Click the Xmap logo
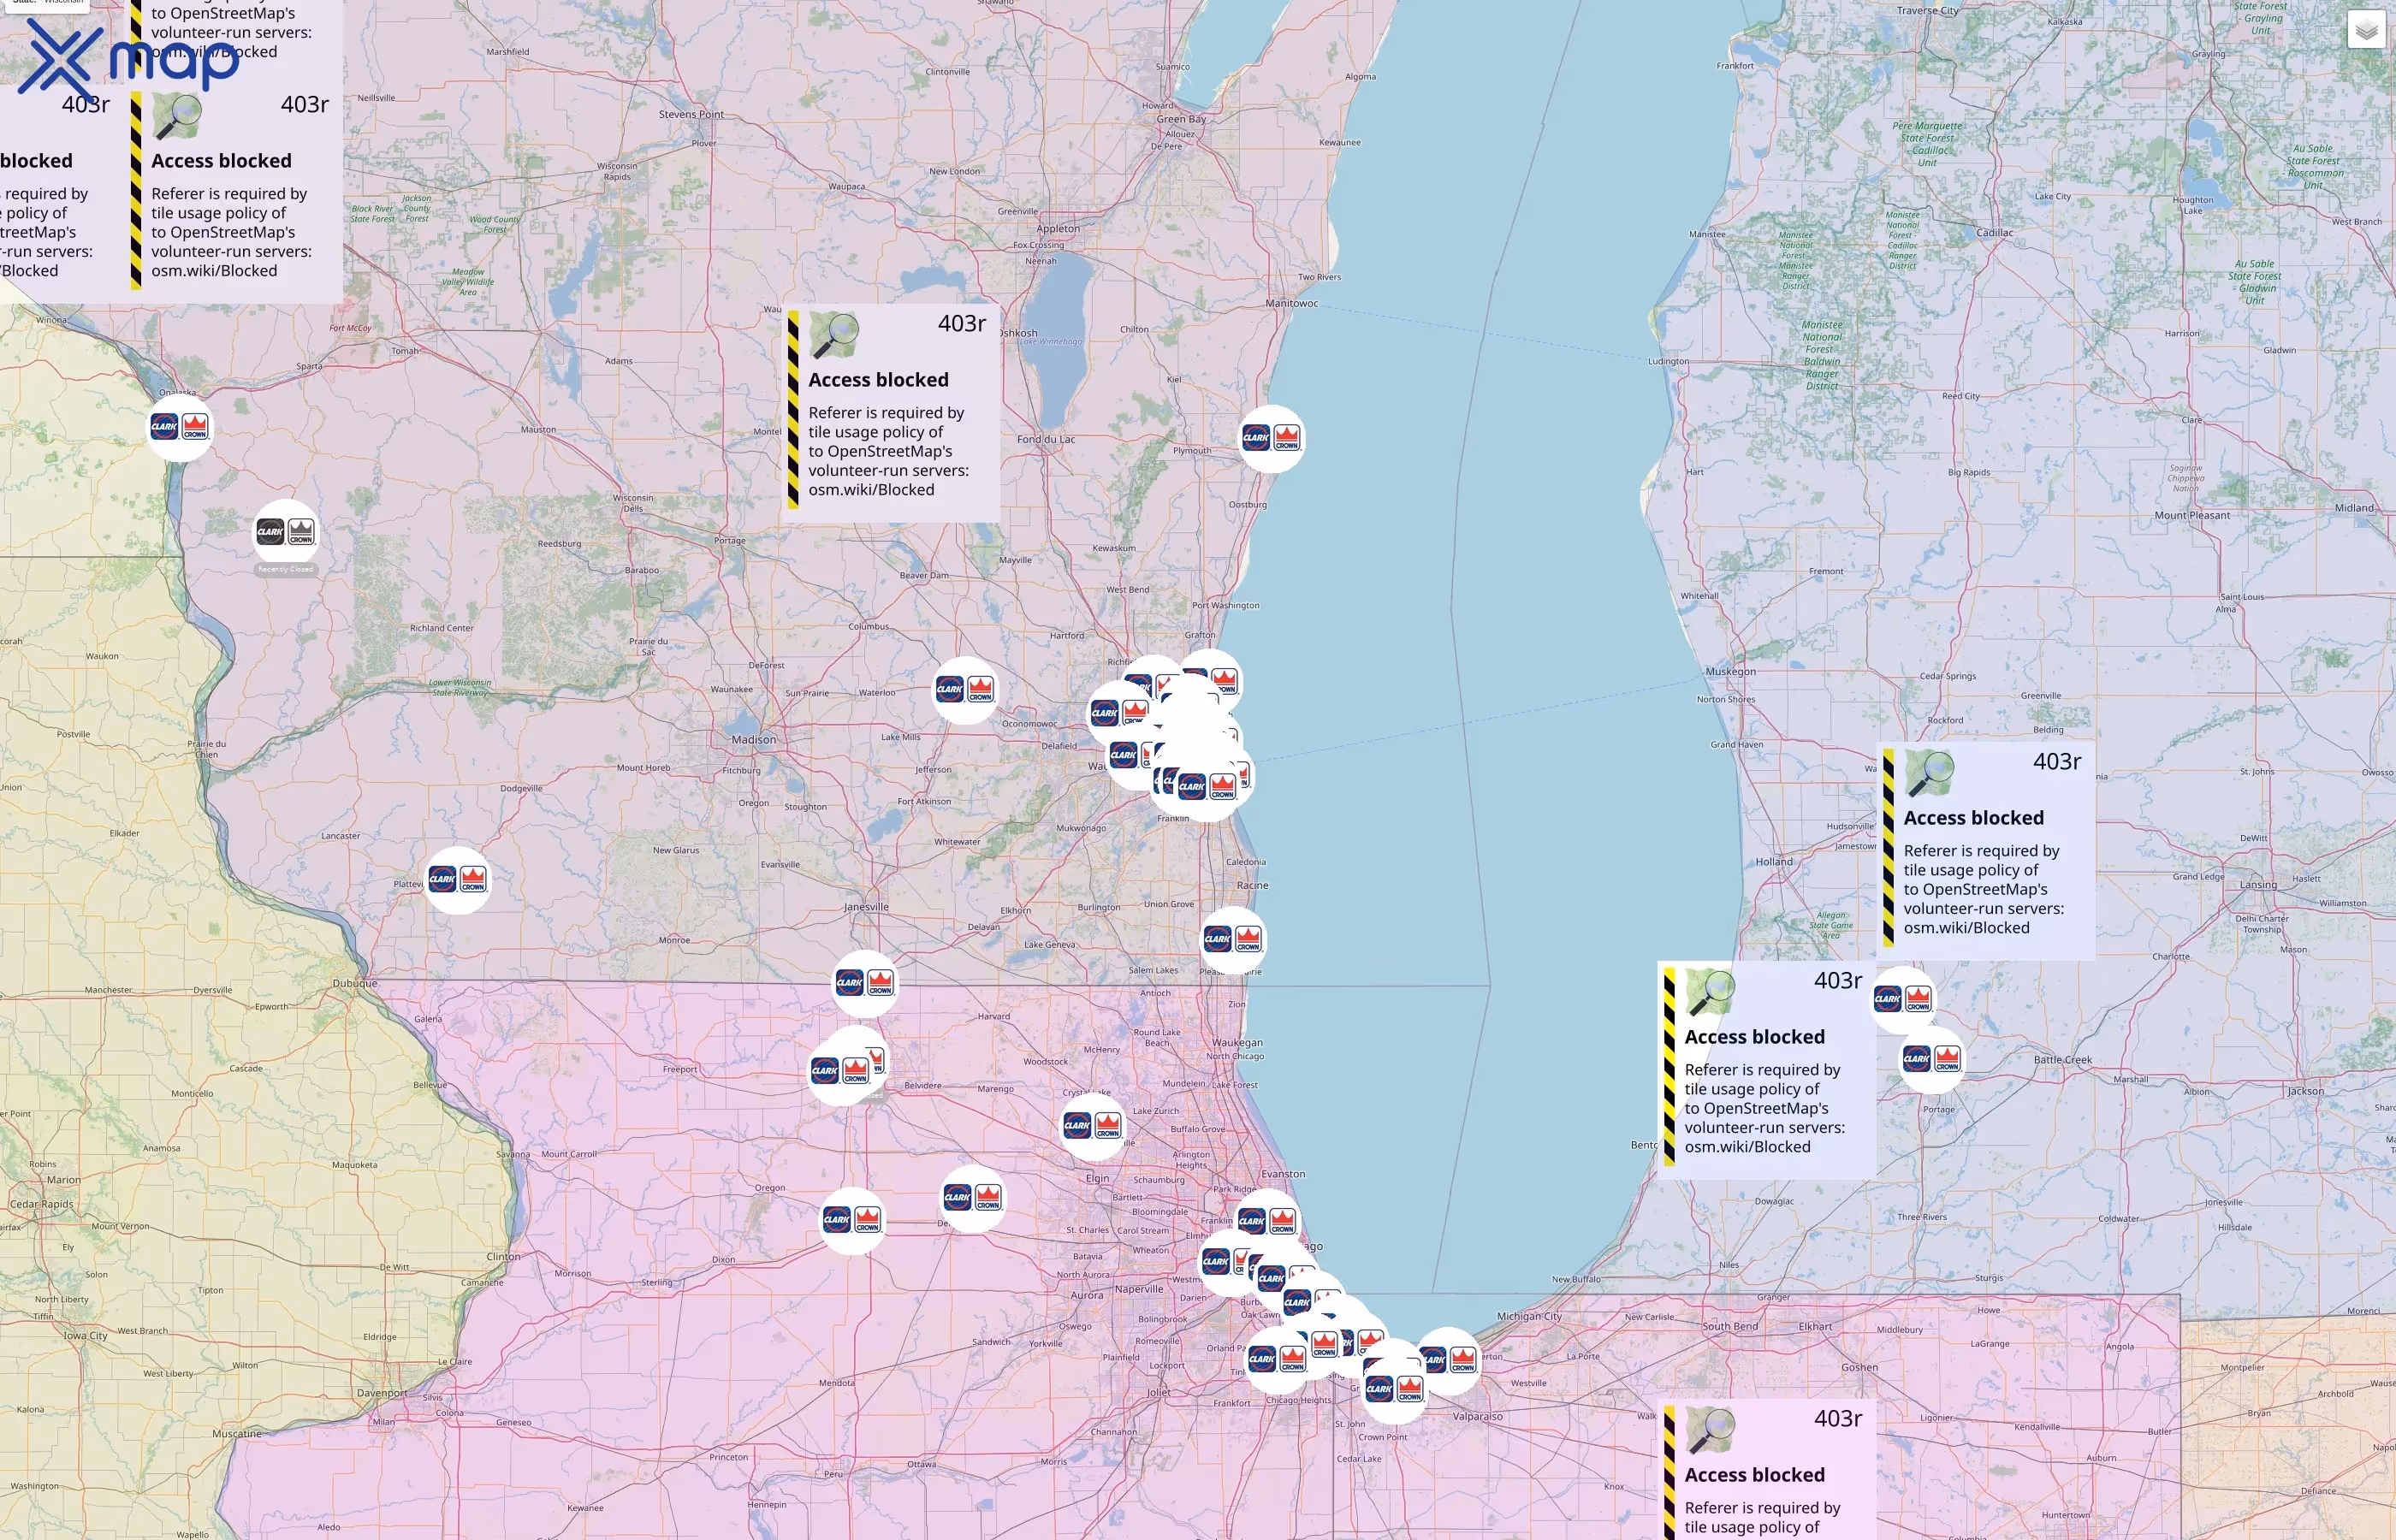 tap(129, 62)
